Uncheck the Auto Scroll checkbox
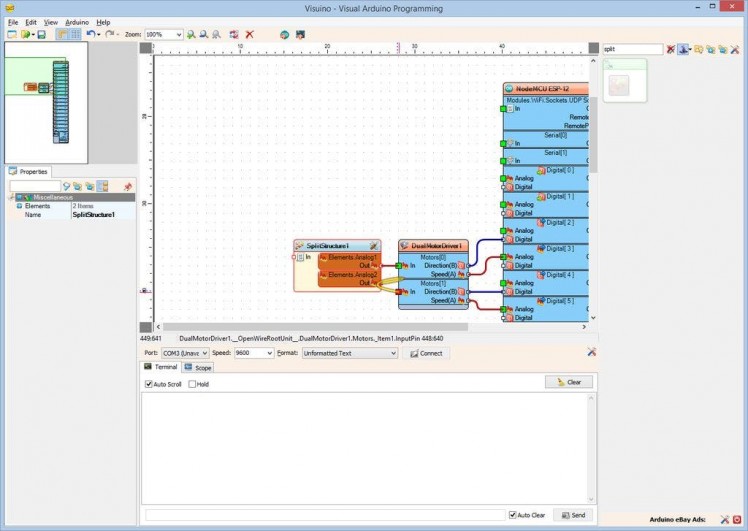748x531 pixels. point(149,384)
